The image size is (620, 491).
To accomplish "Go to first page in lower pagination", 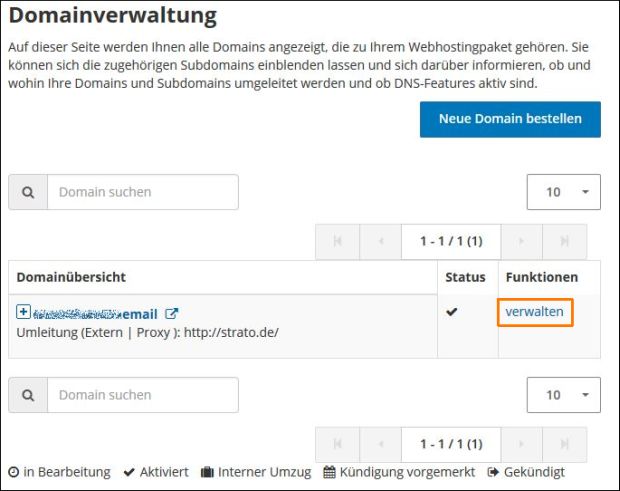I will tap(337, 444).
